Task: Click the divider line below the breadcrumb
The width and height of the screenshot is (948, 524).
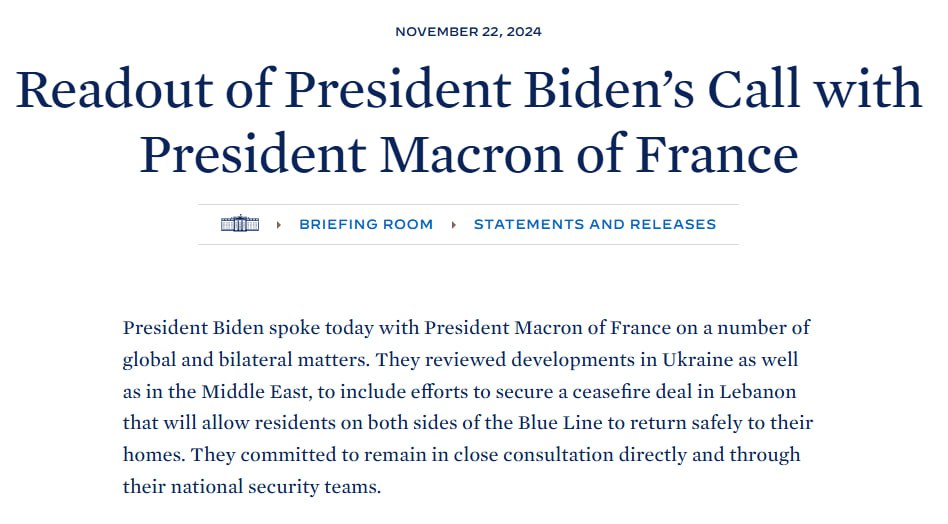Action: pos(468,244)
